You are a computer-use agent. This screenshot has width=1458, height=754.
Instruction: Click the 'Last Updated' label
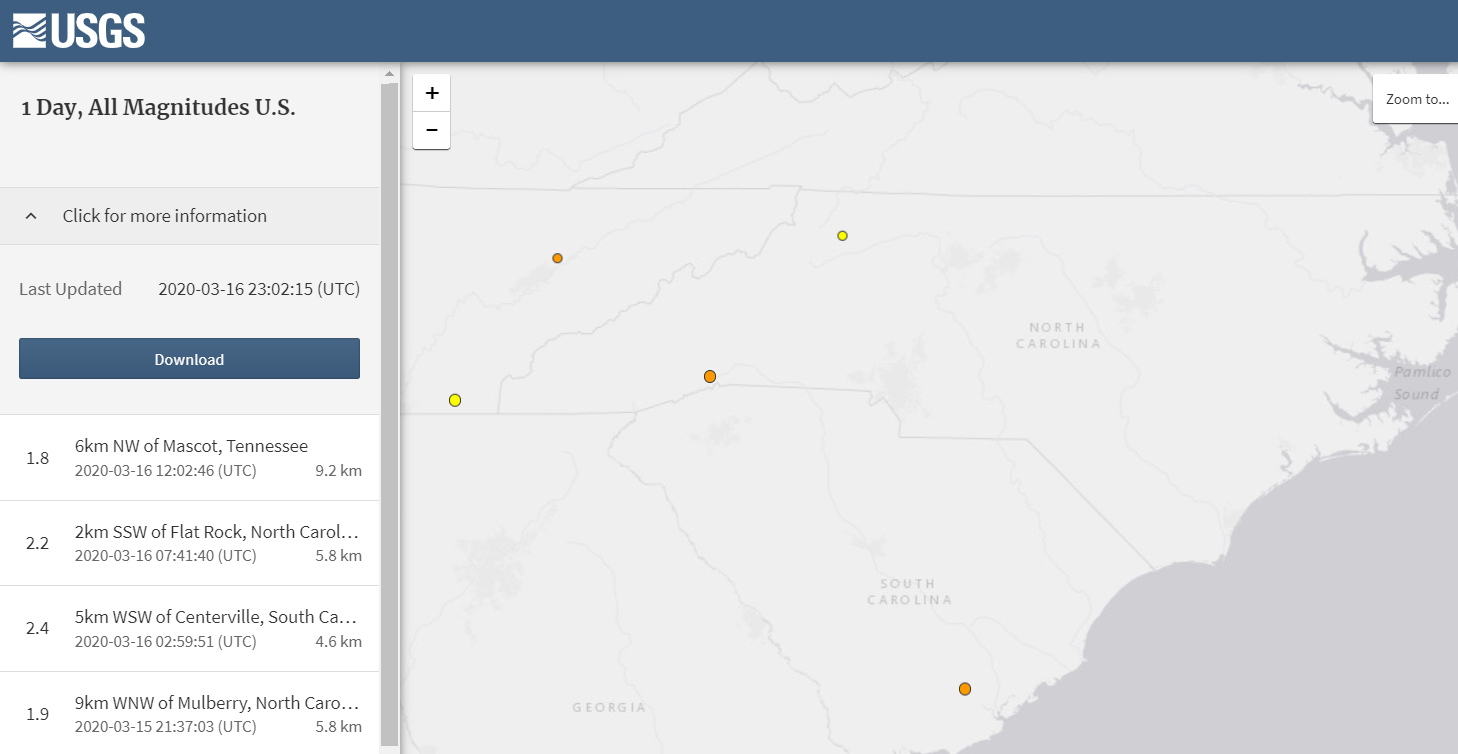click(70, 289)
